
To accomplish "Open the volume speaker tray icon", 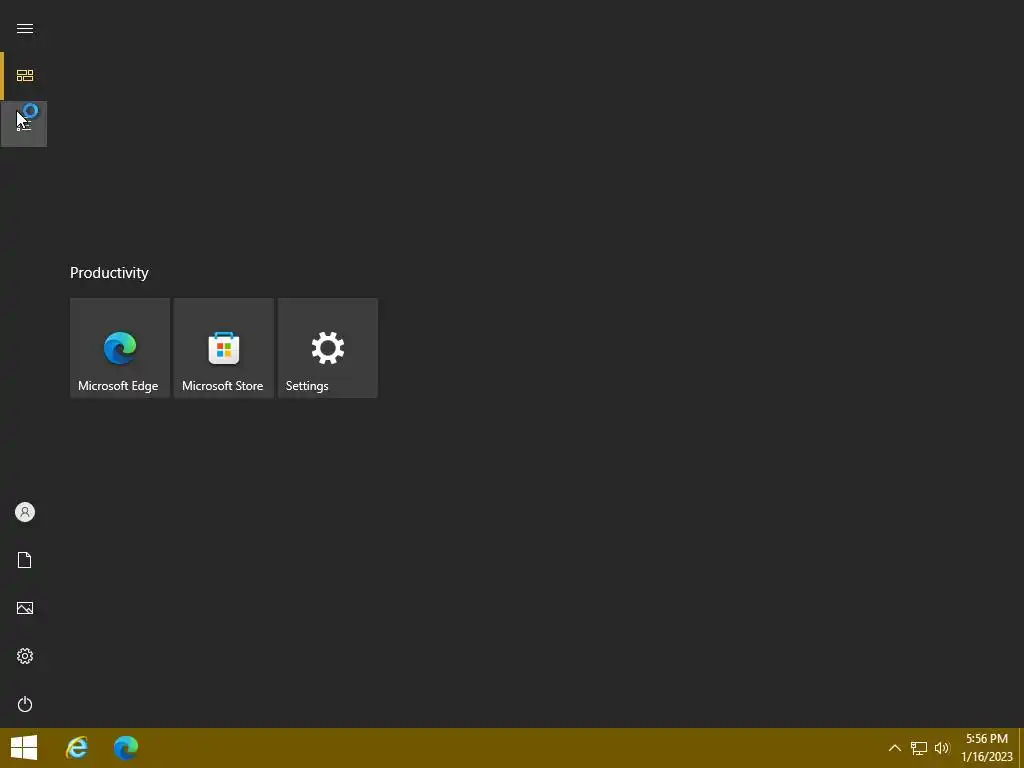I will pyautogui.click(x=942, y=748).
